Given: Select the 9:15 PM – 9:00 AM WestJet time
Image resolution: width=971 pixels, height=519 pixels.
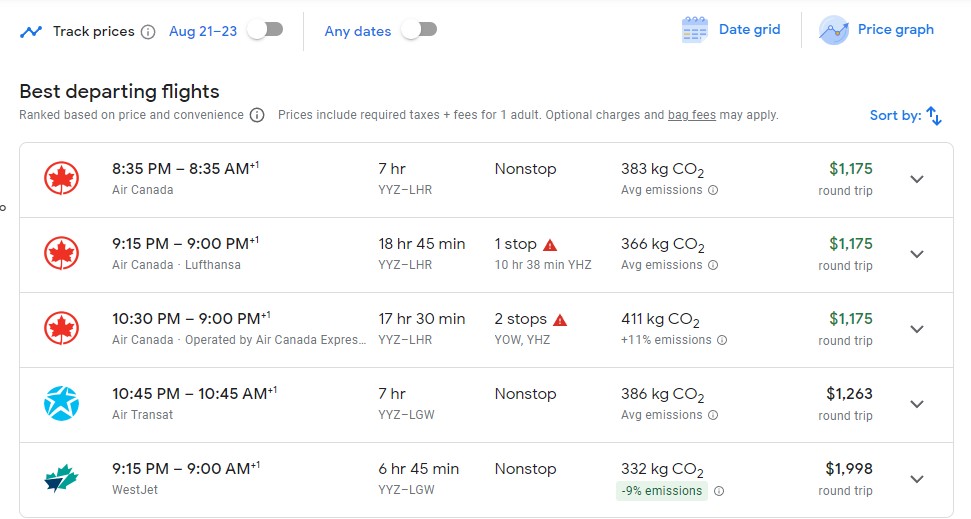Looking at the screenshot, I should click(186, 468).
